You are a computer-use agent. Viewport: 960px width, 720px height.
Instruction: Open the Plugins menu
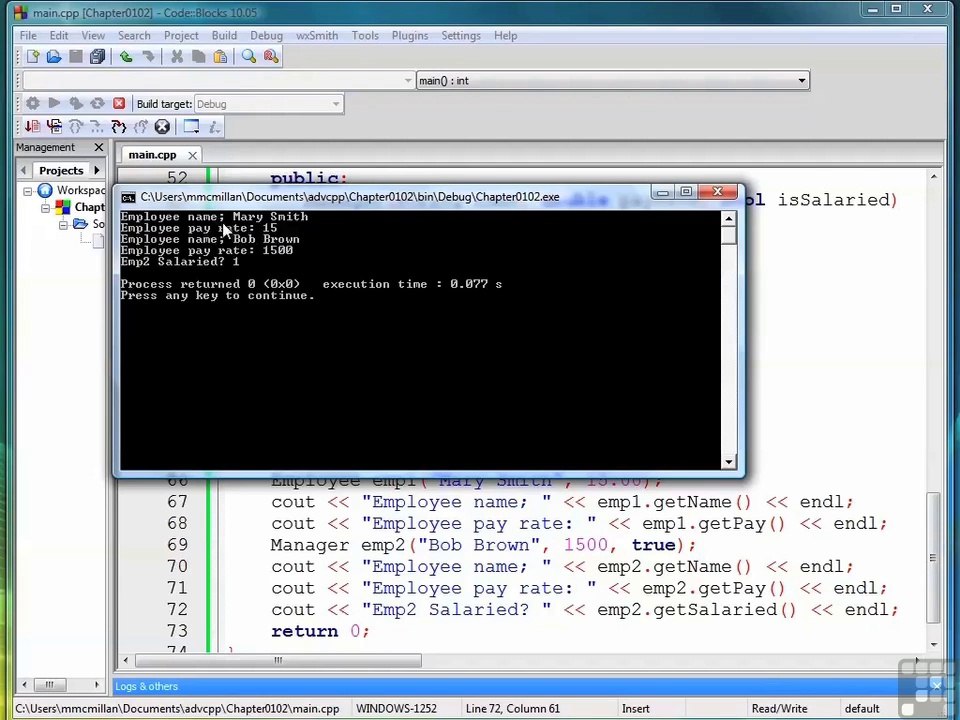410,36
